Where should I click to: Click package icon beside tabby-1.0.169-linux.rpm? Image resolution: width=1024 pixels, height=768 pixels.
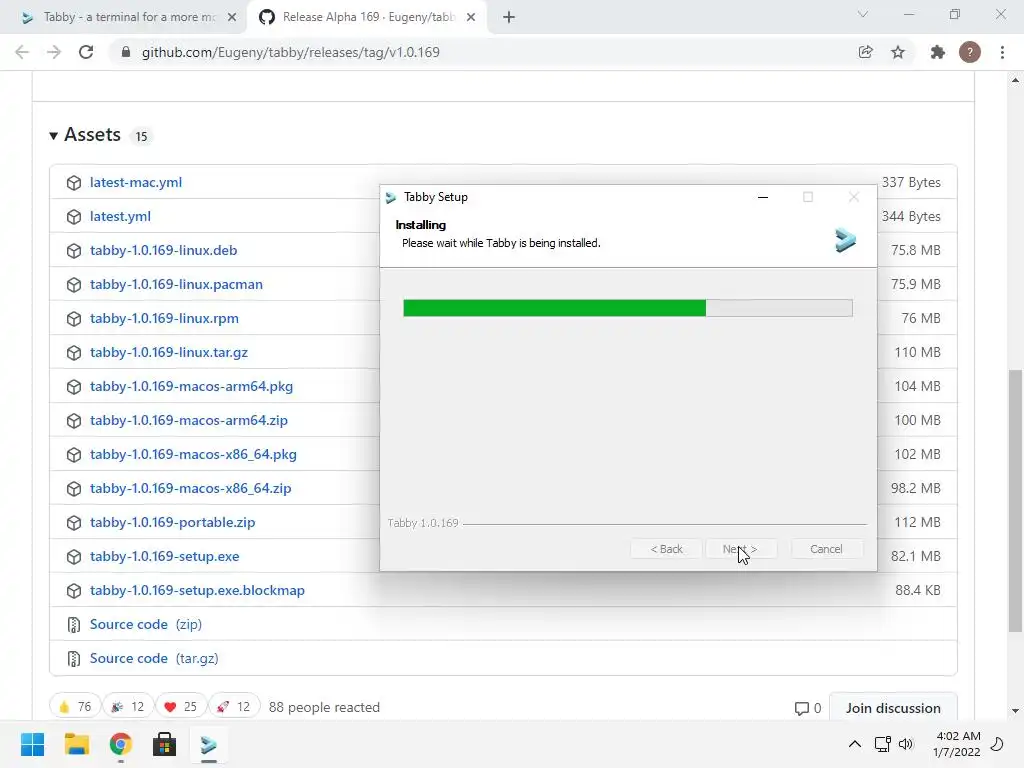pos(74,319)
